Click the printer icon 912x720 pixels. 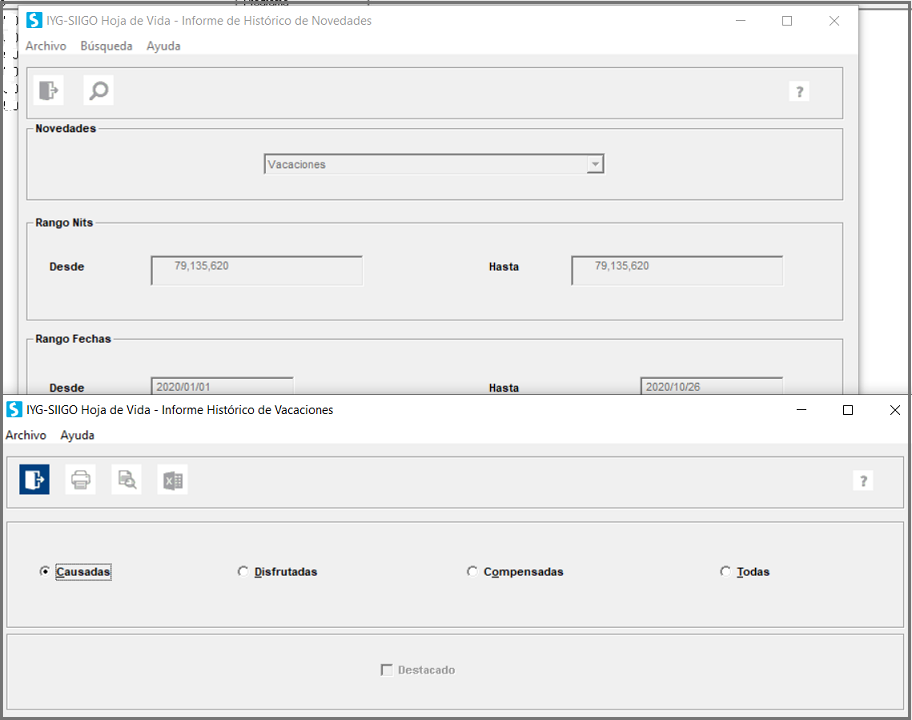(x=80, y=480)
